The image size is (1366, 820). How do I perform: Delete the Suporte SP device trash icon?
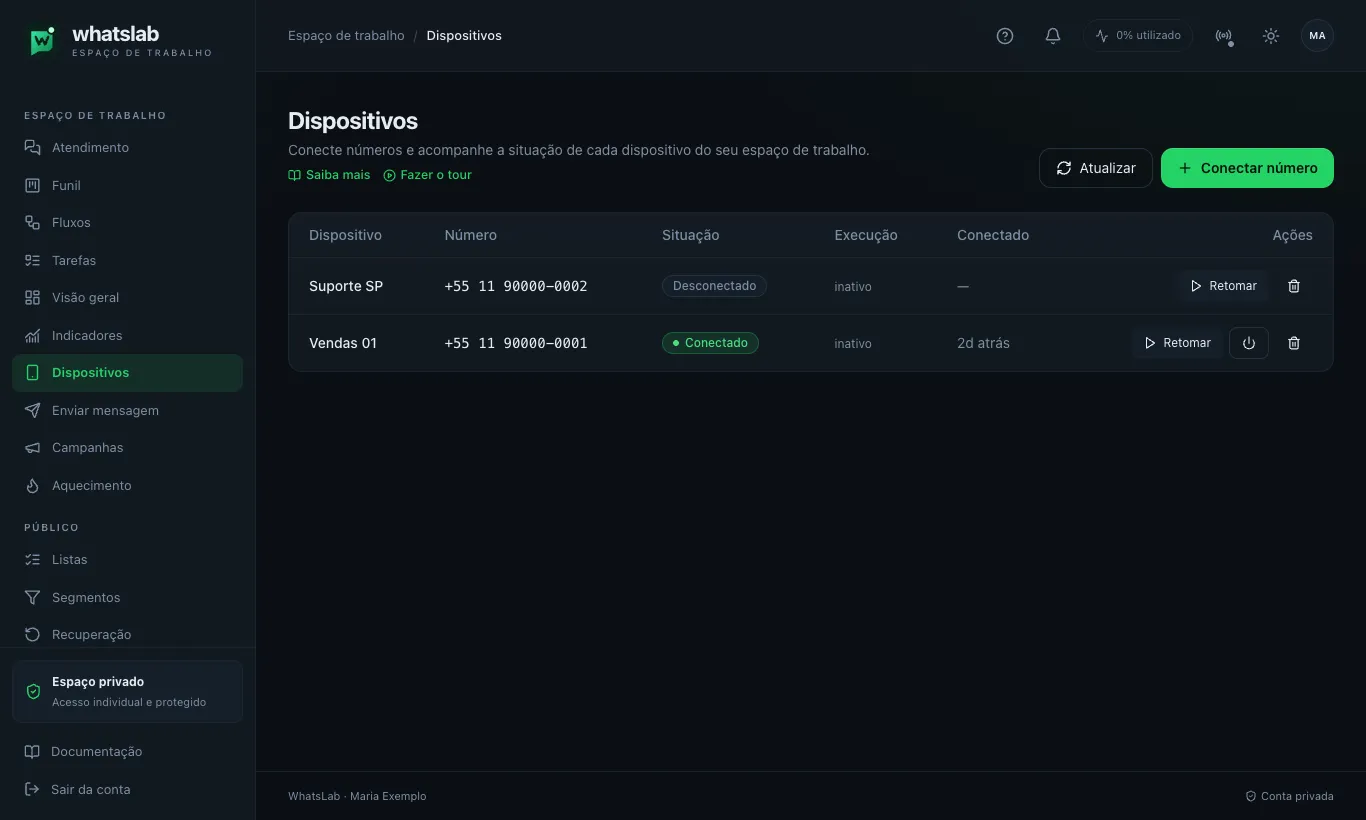point(1294,286)
